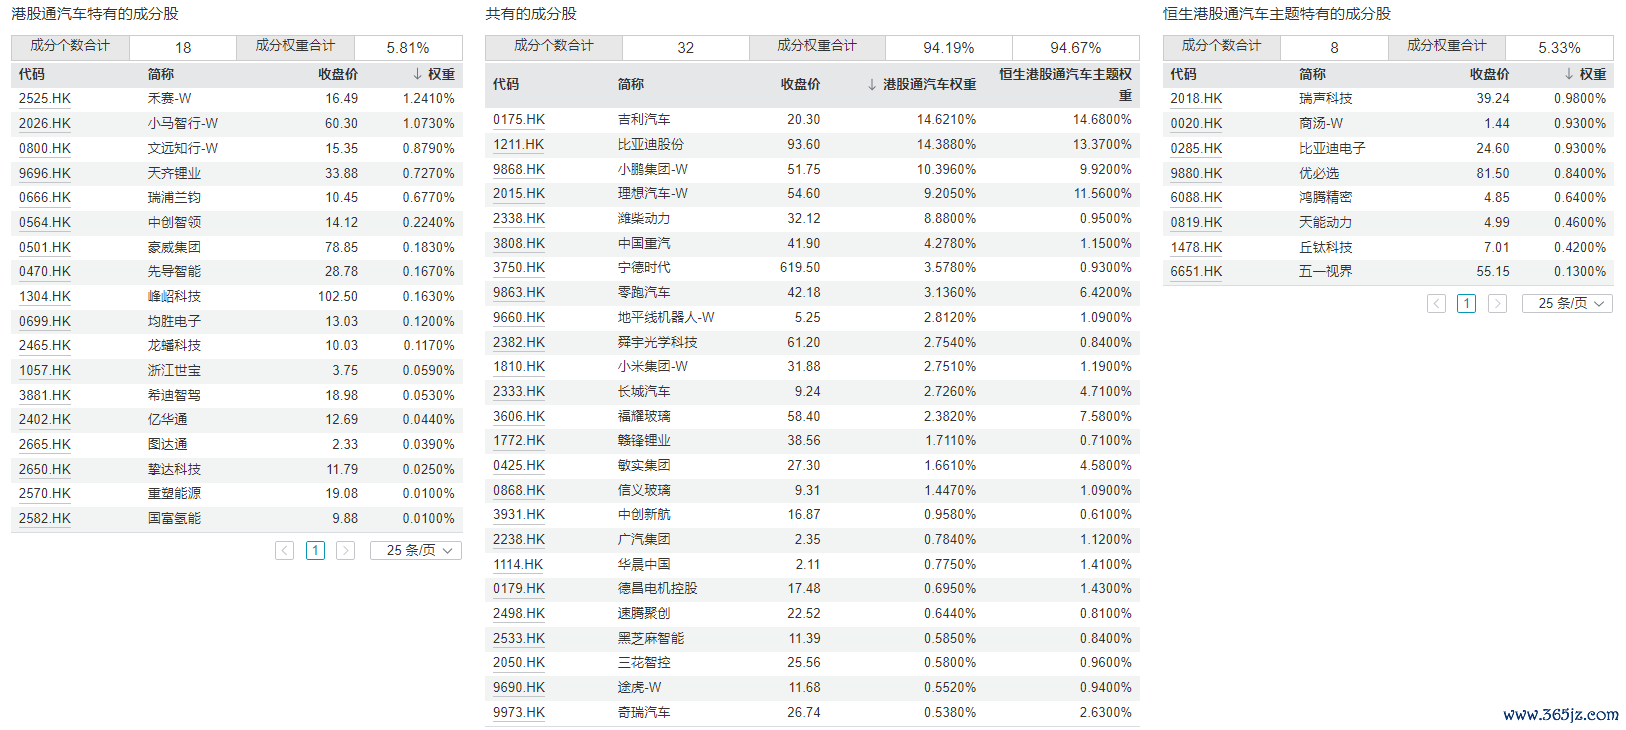Open stock code 0020.HK
The image size is (1626, 730).
[x=1197, y=124]
